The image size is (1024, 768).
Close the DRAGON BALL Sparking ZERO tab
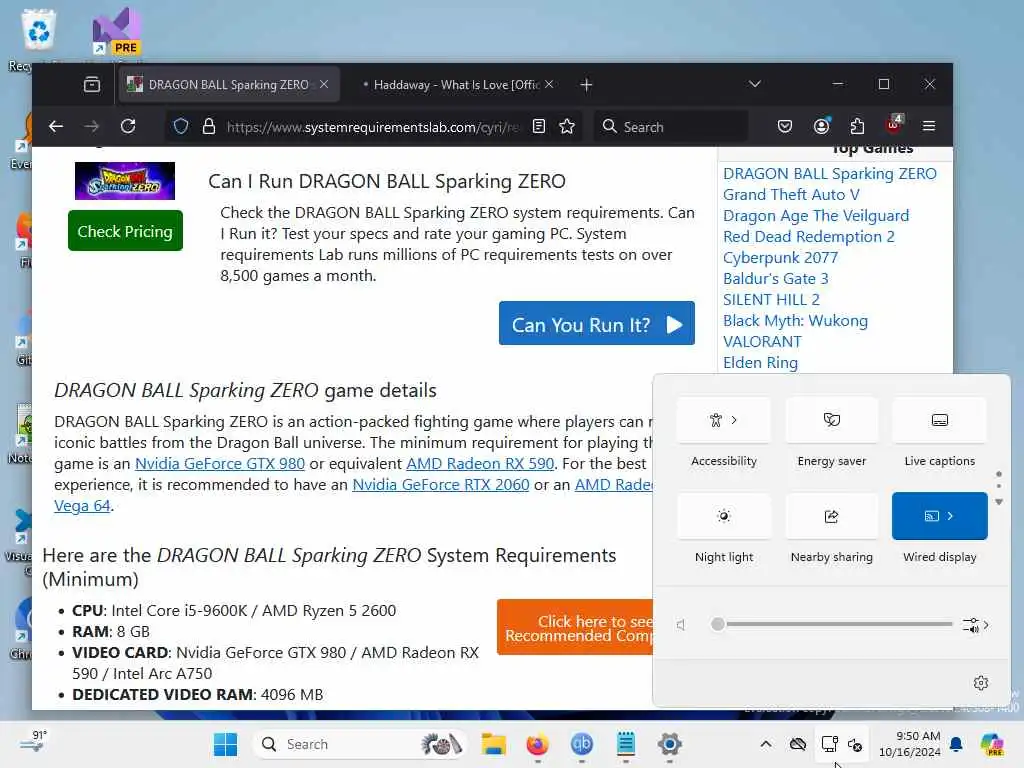[x=324, y=84]
